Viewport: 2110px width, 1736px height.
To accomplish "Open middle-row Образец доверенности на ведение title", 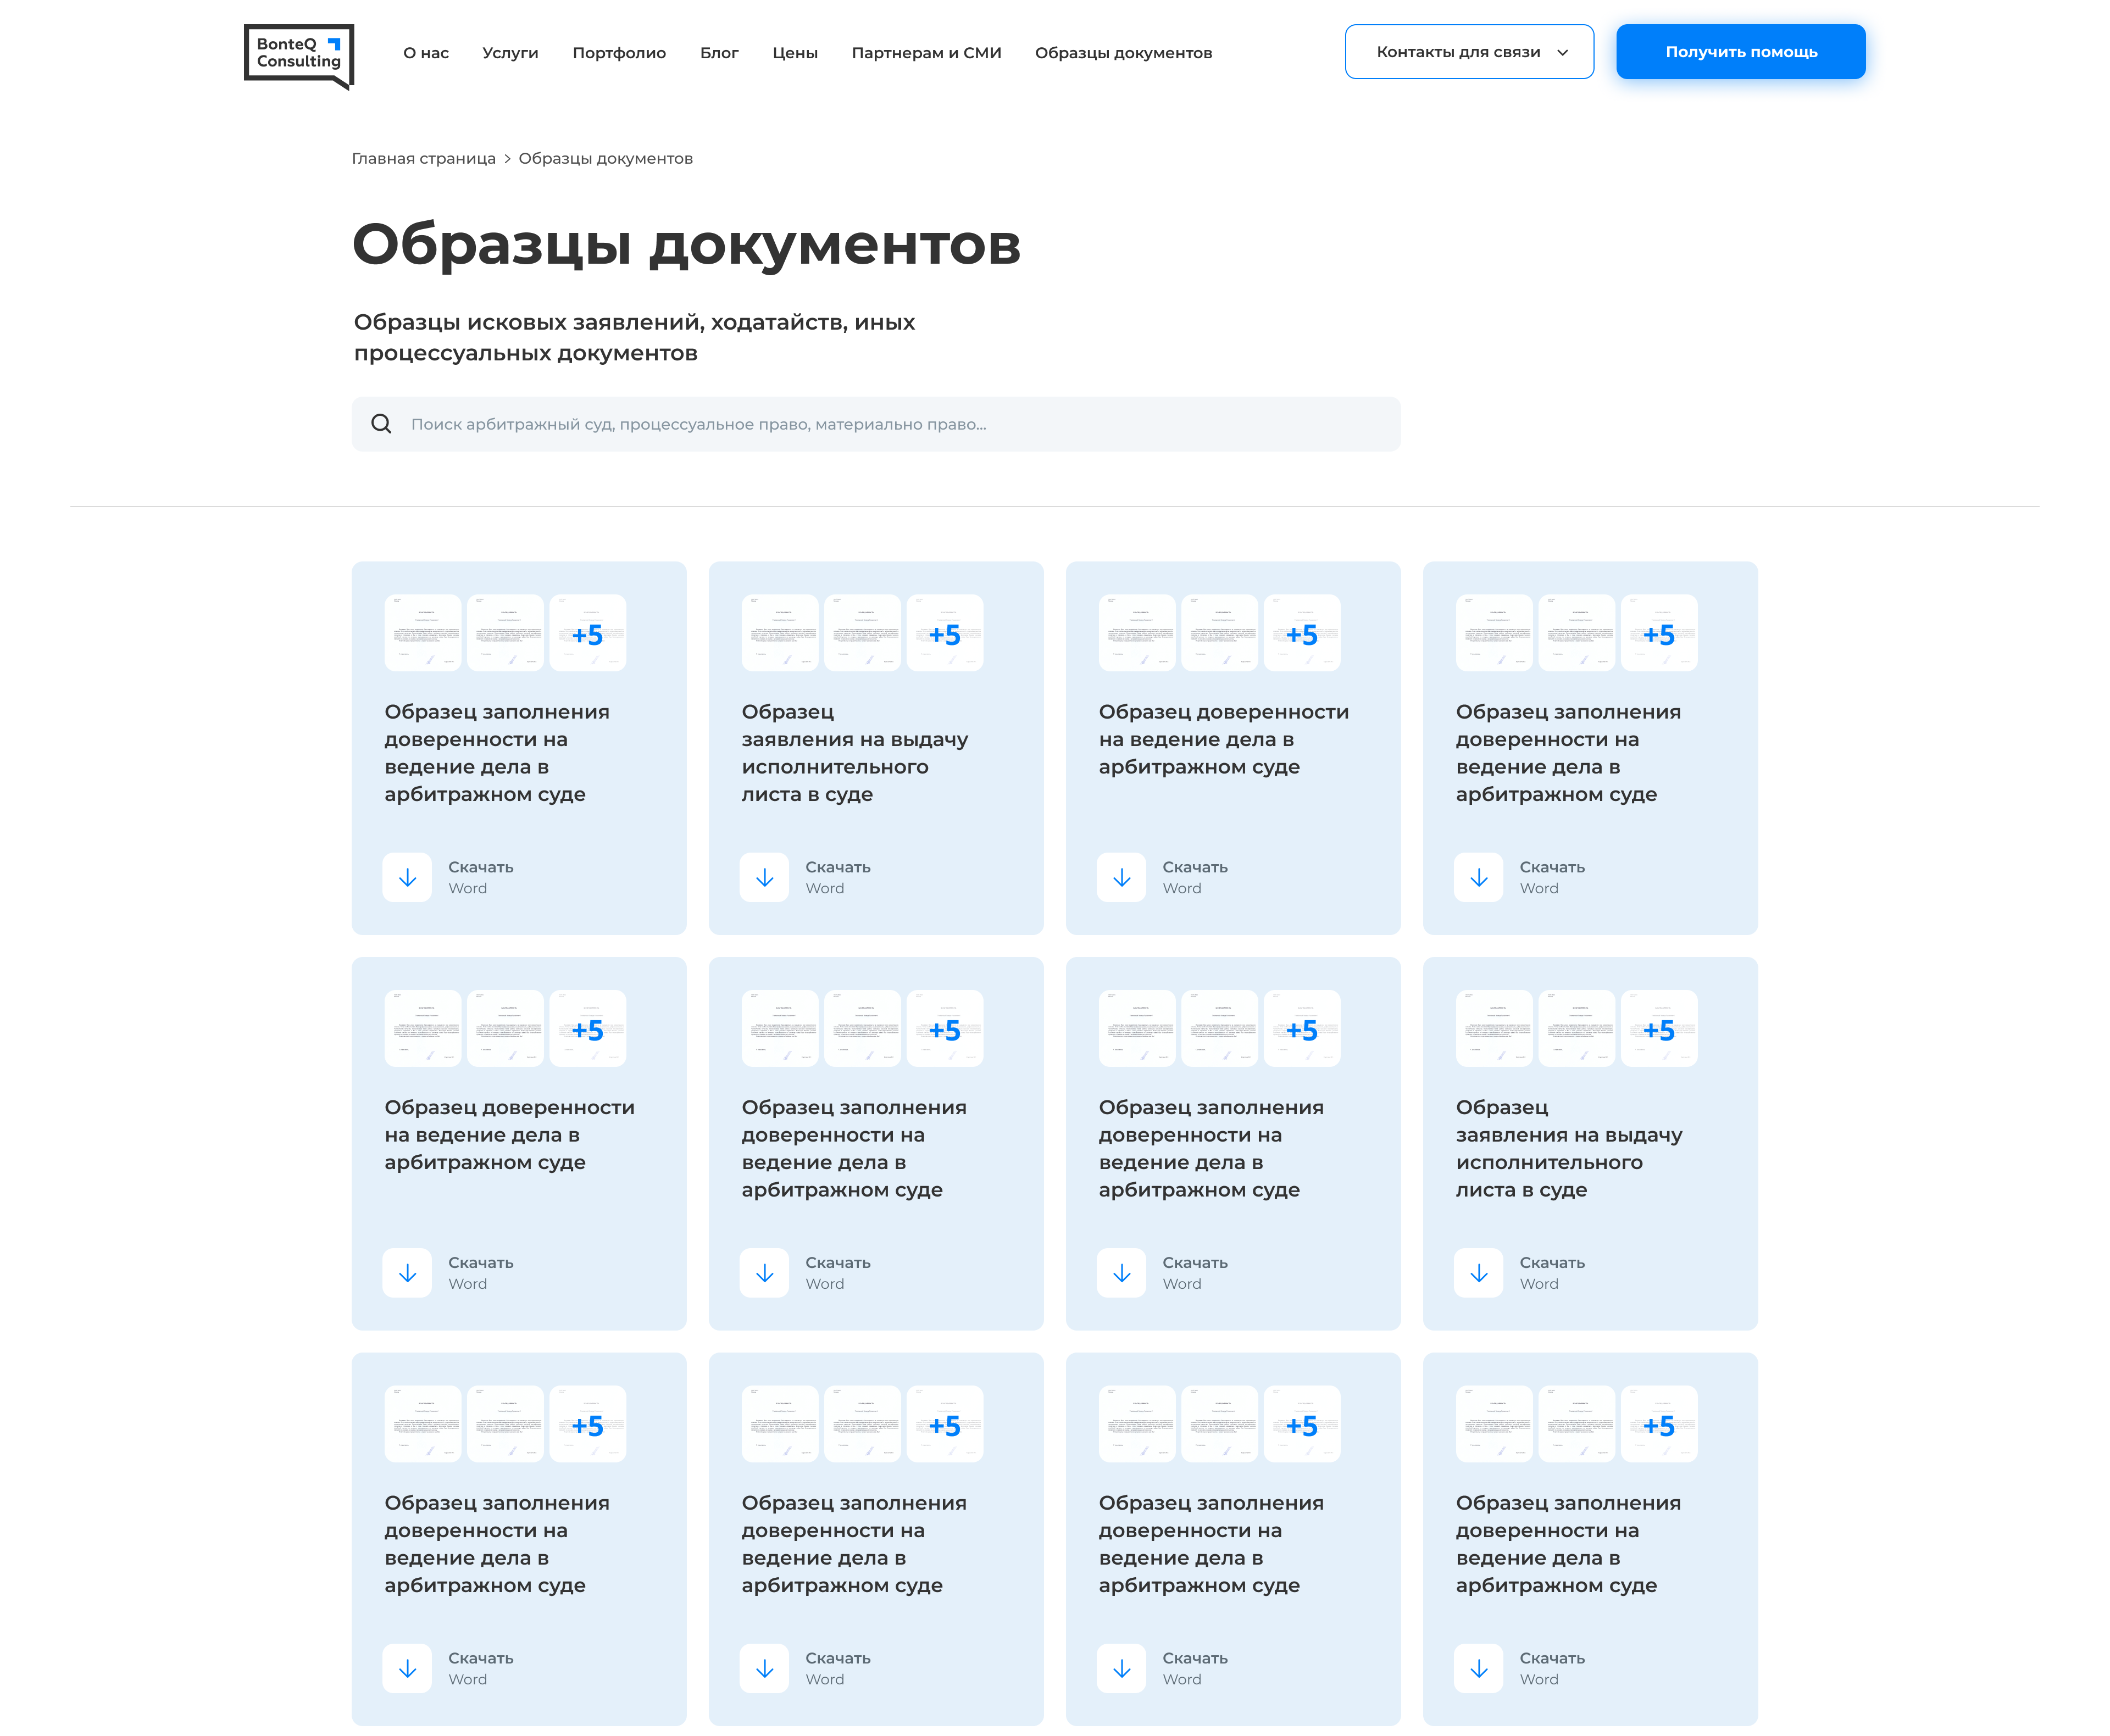I will click(x=510, y=1135).
